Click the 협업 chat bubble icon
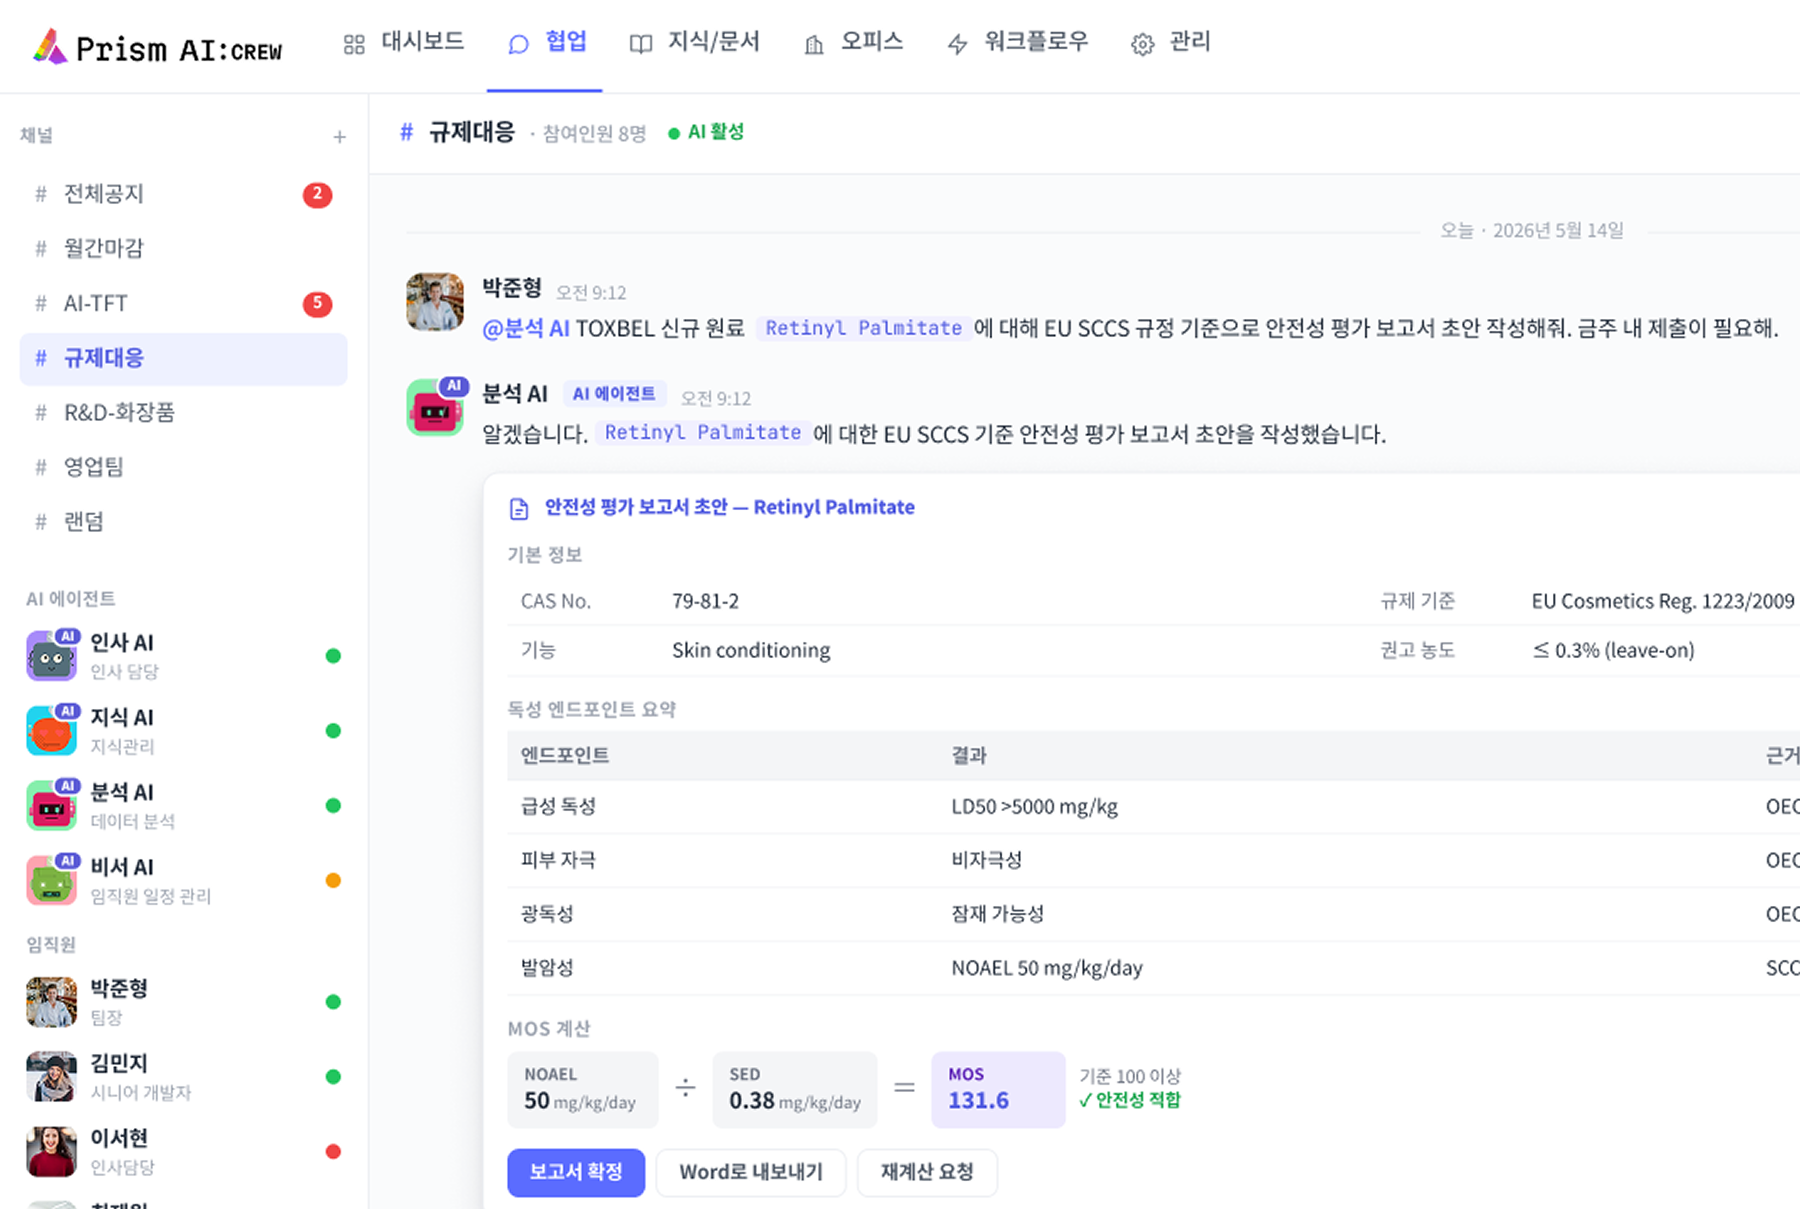This screenshot has height=1209, width=1800. click(x=518, y=44)
